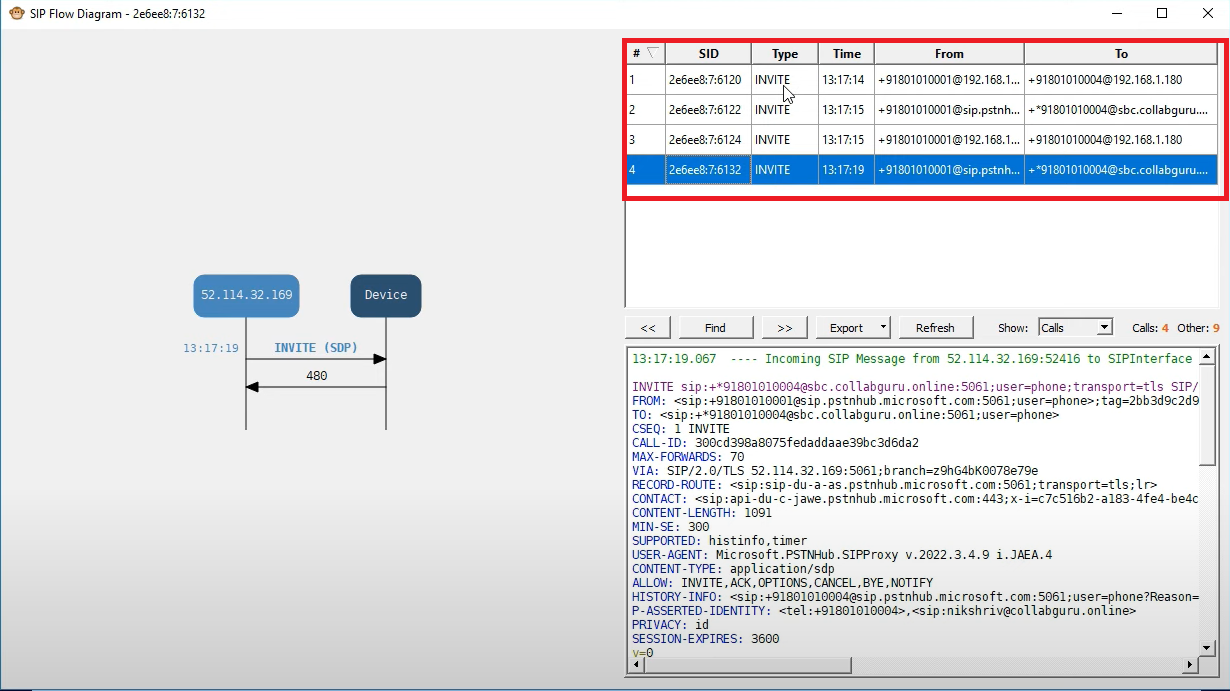Click the CONTENT-TYPE: application/sdp line
1230x691 pixels.
click(x=733, y=568)
